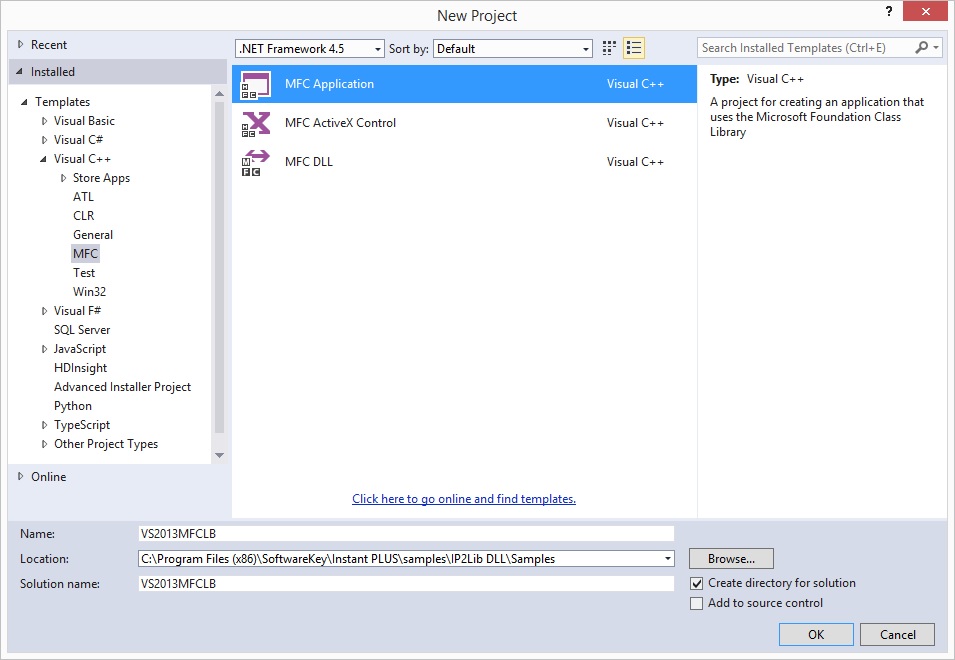Click the Solution name input field
The height and width of the screenshot is (660, 955).
point(406,583)
